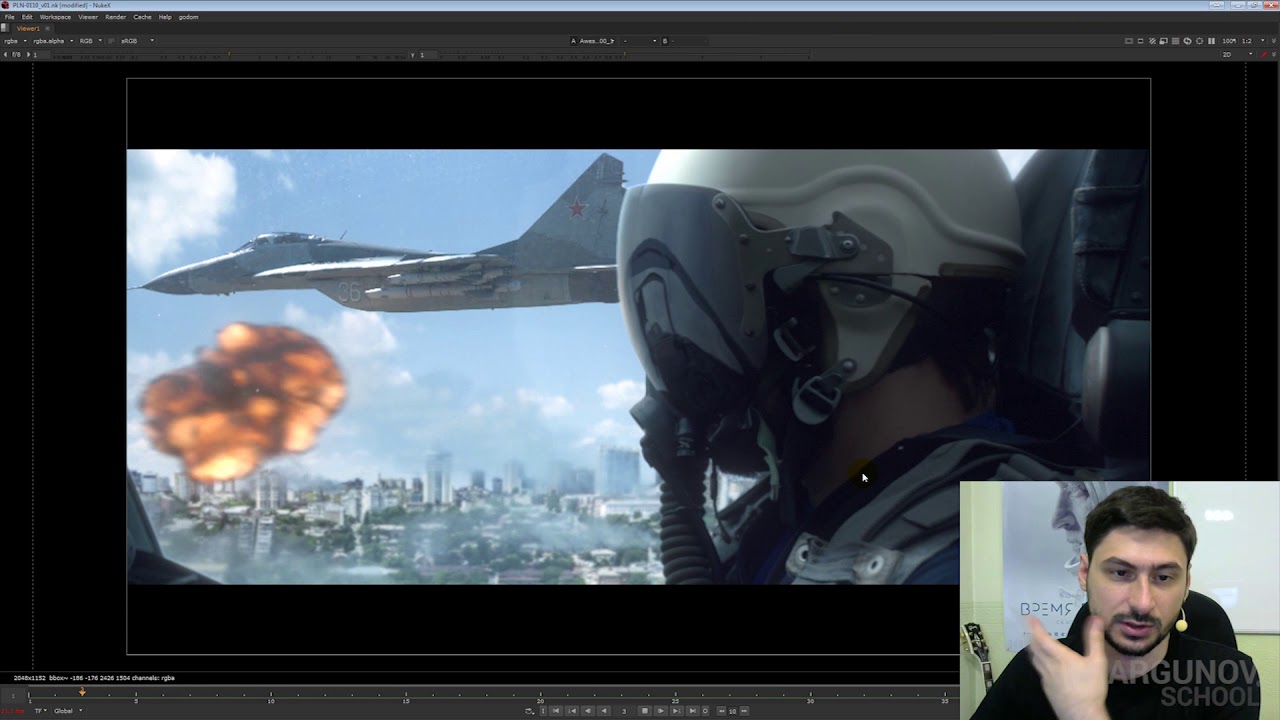Toggle the lock viewer target icon
This screenshot has width=1280, height=720.
[x=1200, y=41]
